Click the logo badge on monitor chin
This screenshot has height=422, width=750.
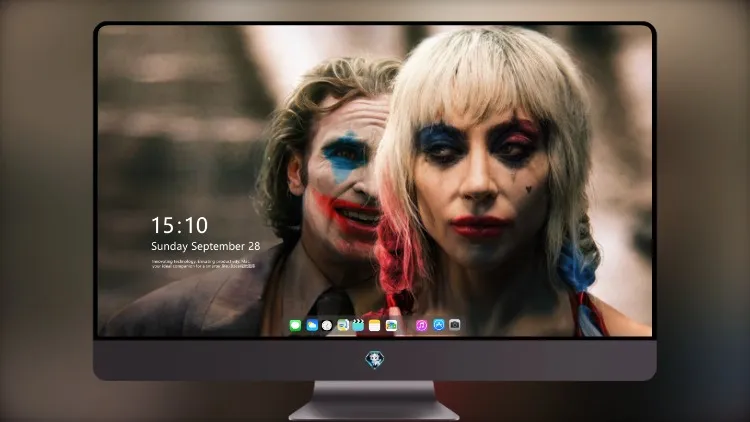pyautogui.click(x=375, y=359)
